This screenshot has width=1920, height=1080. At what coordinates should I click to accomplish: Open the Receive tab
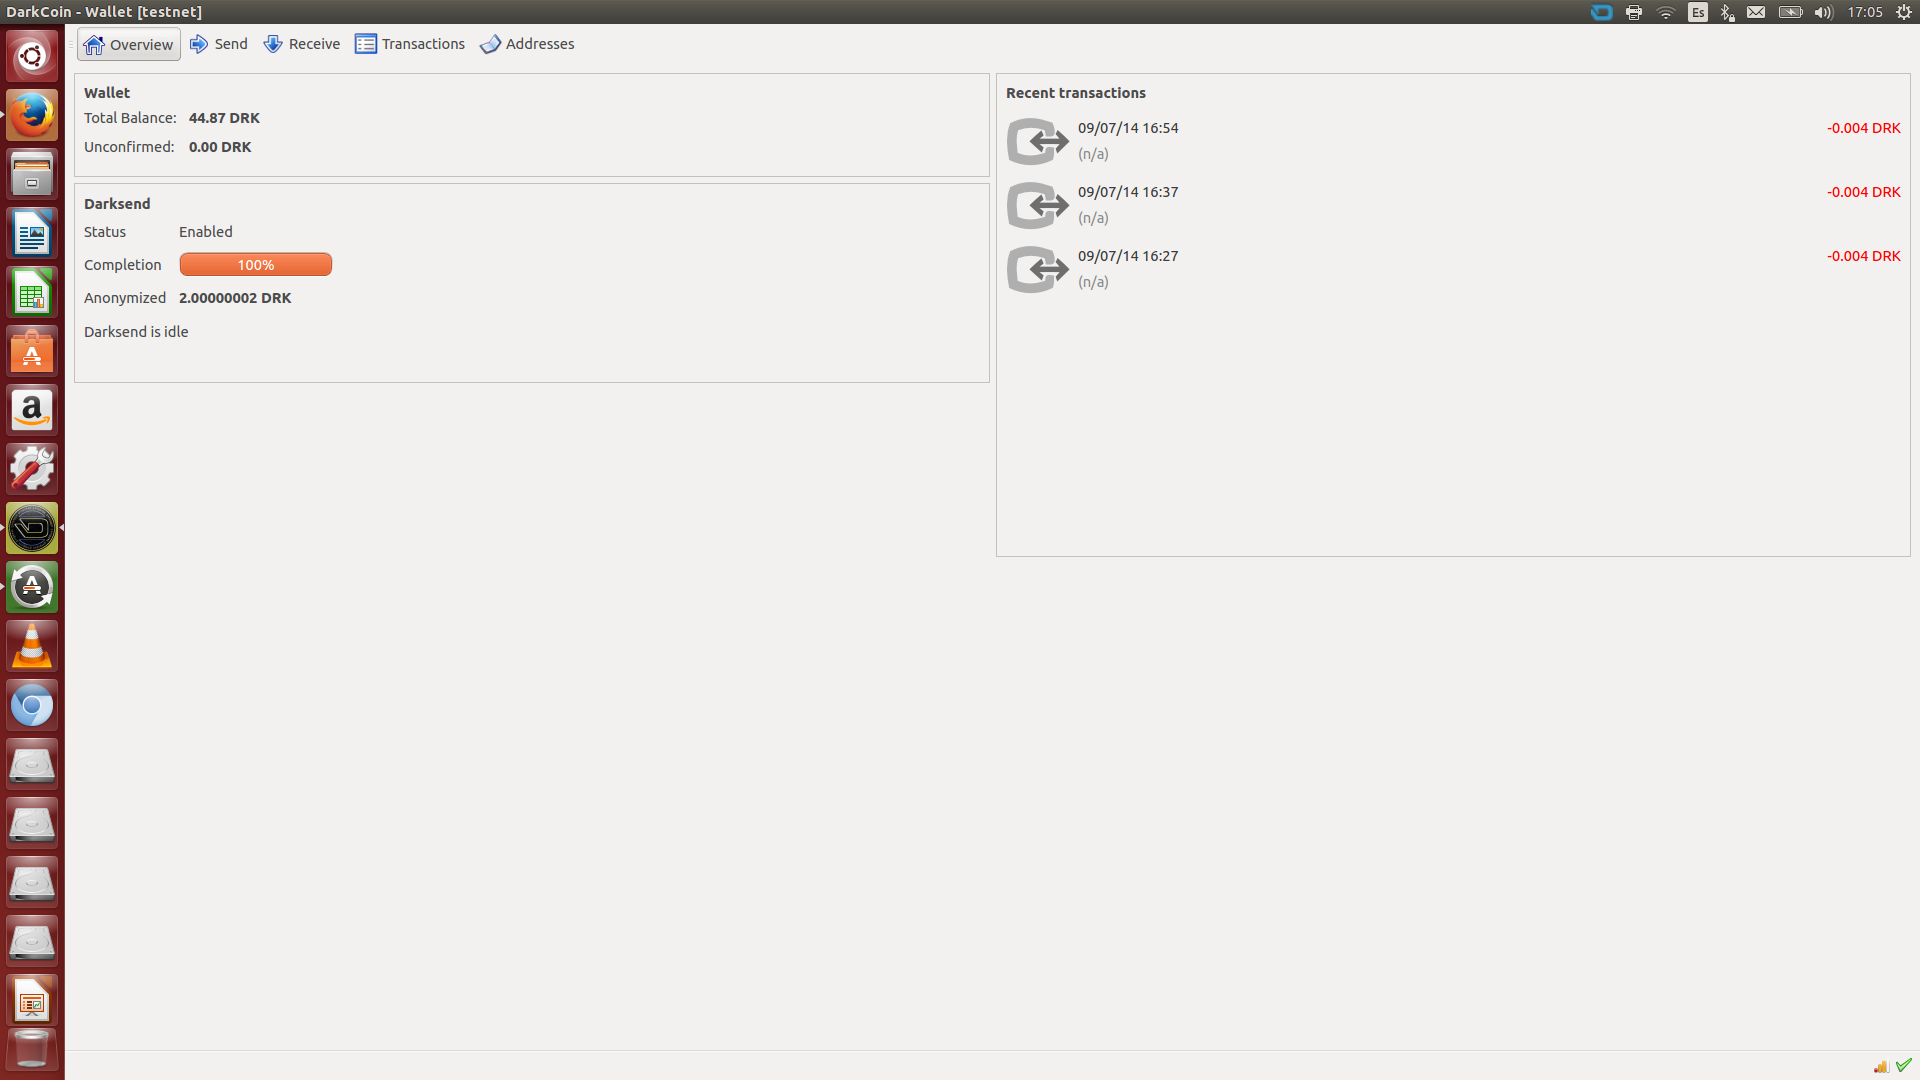[x=302, y=44]
